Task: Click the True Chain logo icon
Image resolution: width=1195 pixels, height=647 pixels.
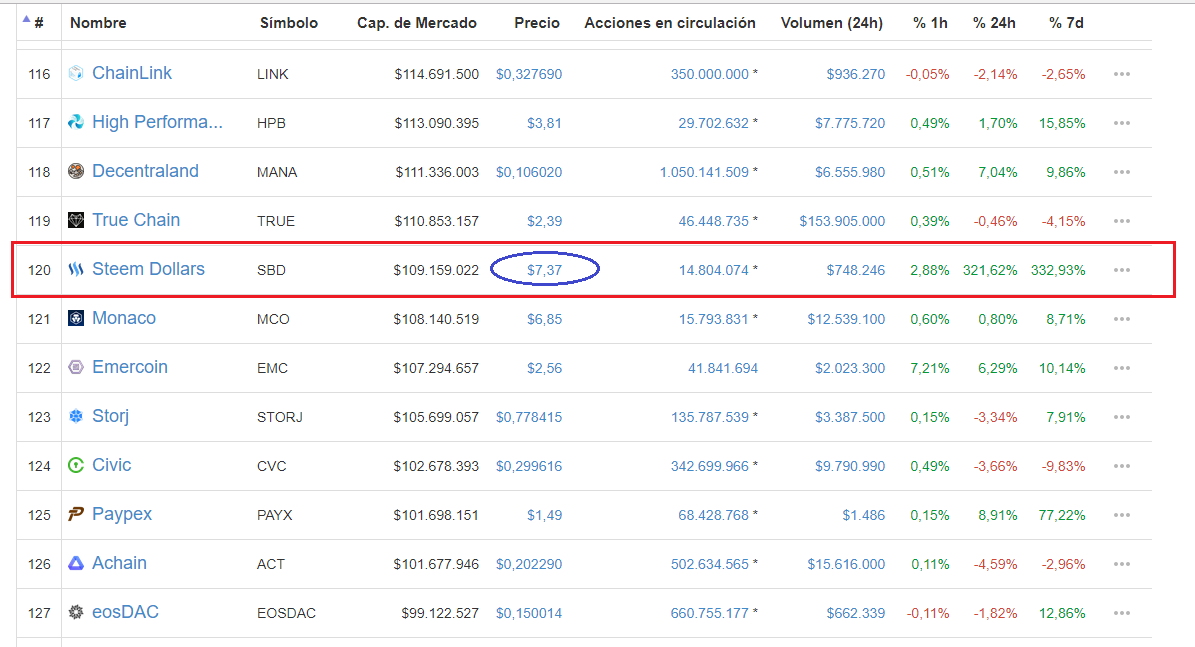Action: (75, 220)
